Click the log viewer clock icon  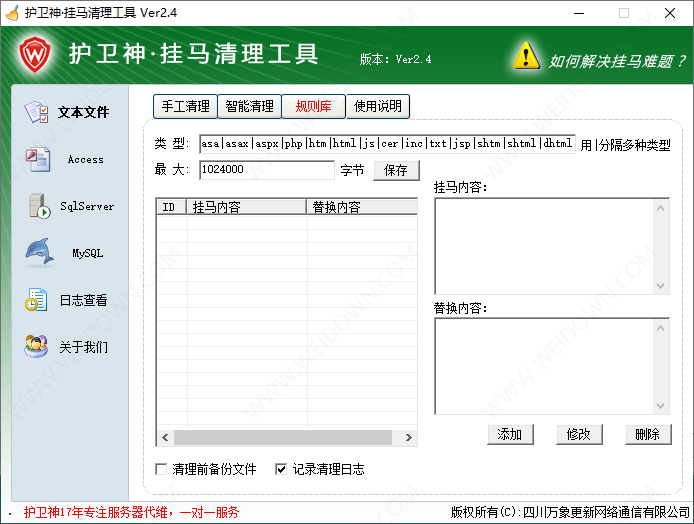36,300
